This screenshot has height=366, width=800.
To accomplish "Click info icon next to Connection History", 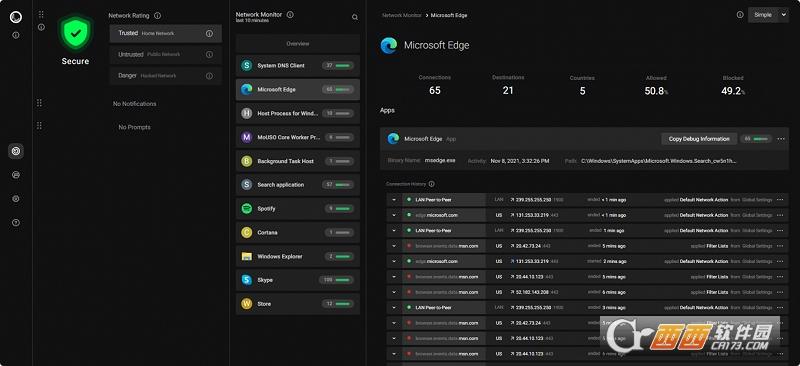I will (432, 184).
